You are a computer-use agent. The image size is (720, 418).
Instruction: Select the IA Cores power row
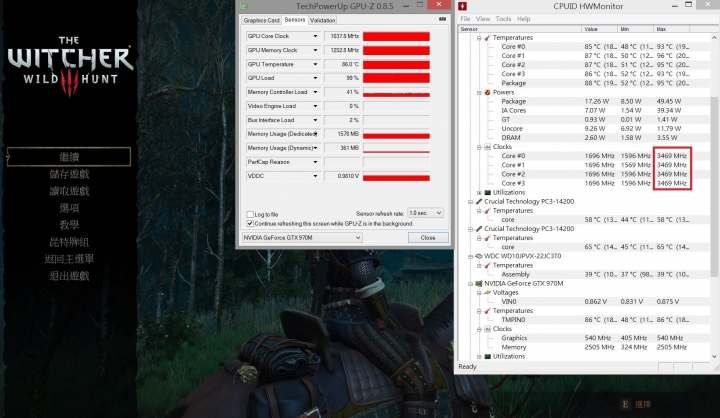click(x=584, y=110)
